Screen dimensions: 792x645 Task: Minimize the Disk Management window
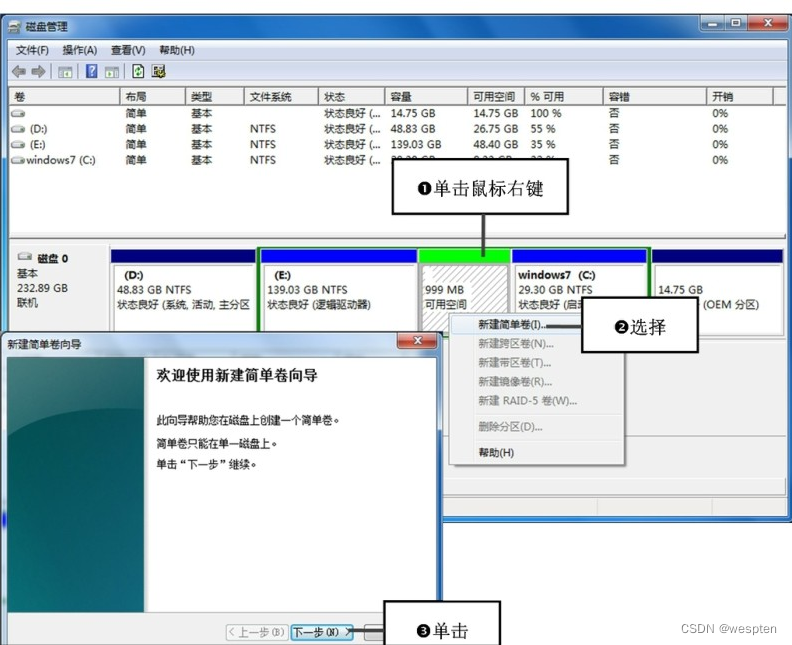713,23
